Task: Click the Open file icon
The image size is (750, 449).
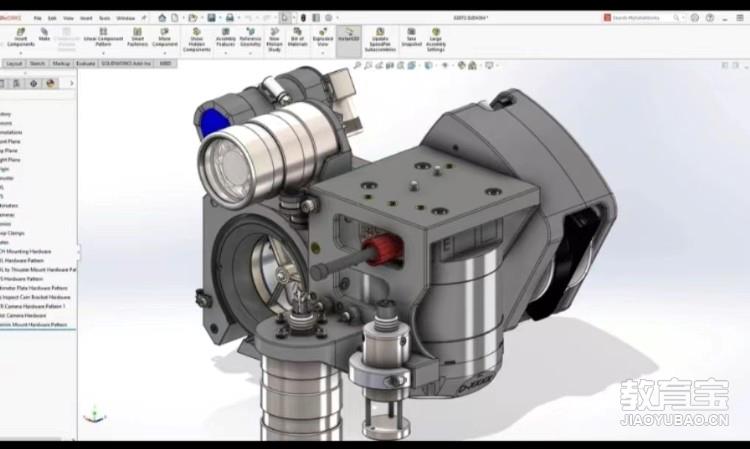Action: 192,18
